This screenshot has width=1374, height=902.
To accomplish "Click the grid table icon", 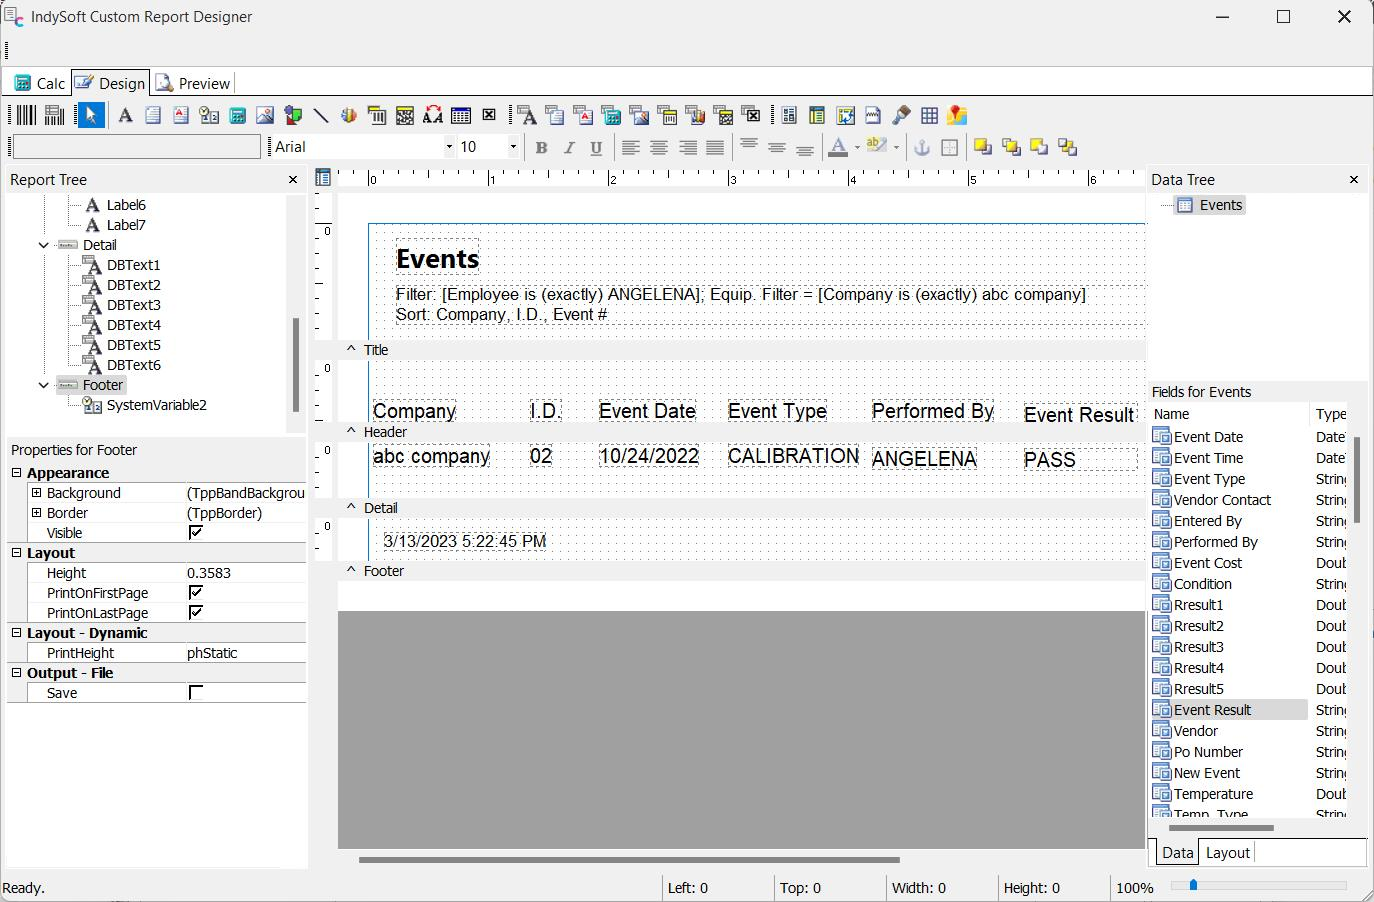I will click(x=930, y=116).
